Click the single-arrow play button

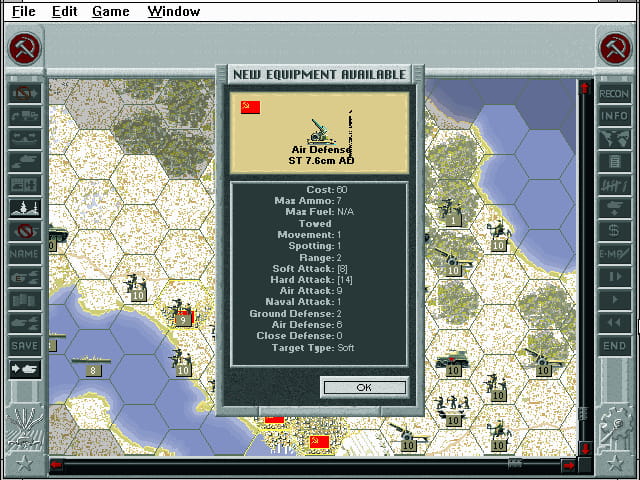coord(614,300)
